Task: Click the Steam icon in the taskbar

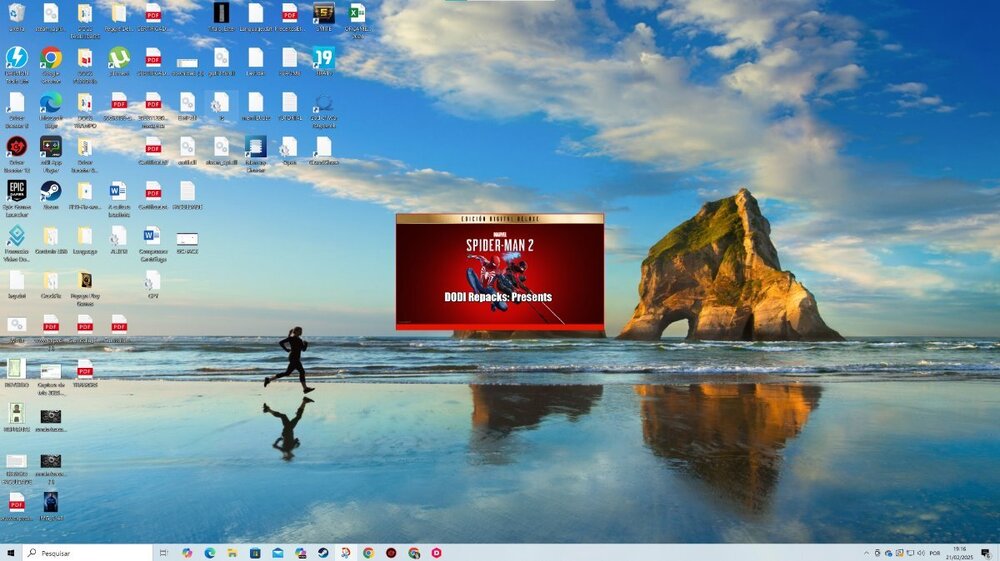Action: [323, 552]
